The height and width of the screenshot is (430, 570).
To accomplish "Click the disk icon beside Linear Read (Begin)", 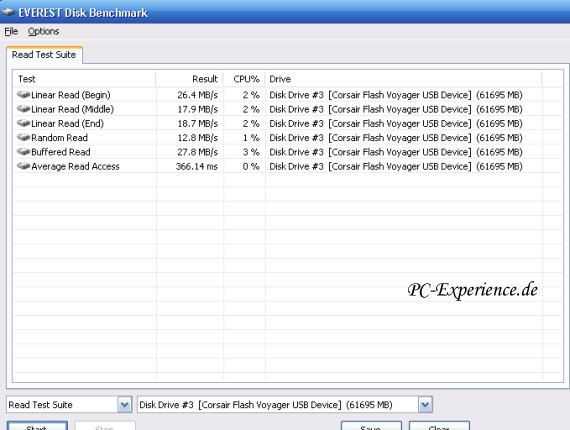I will coord(24,95).
